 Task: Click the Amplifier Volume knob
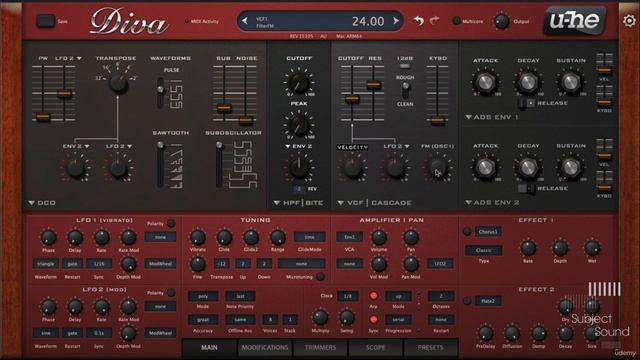coord(379,238)
